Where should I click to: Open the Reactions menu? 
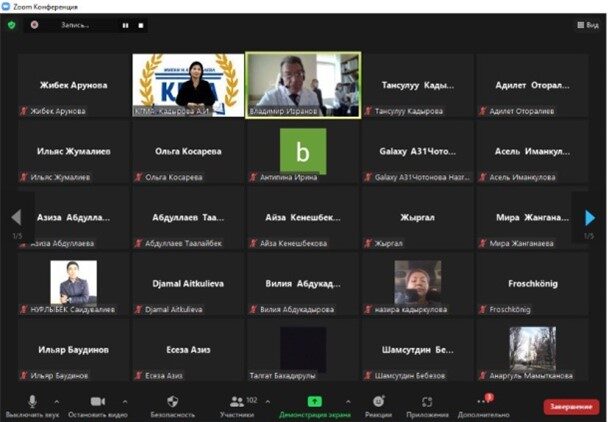[378, 402]
